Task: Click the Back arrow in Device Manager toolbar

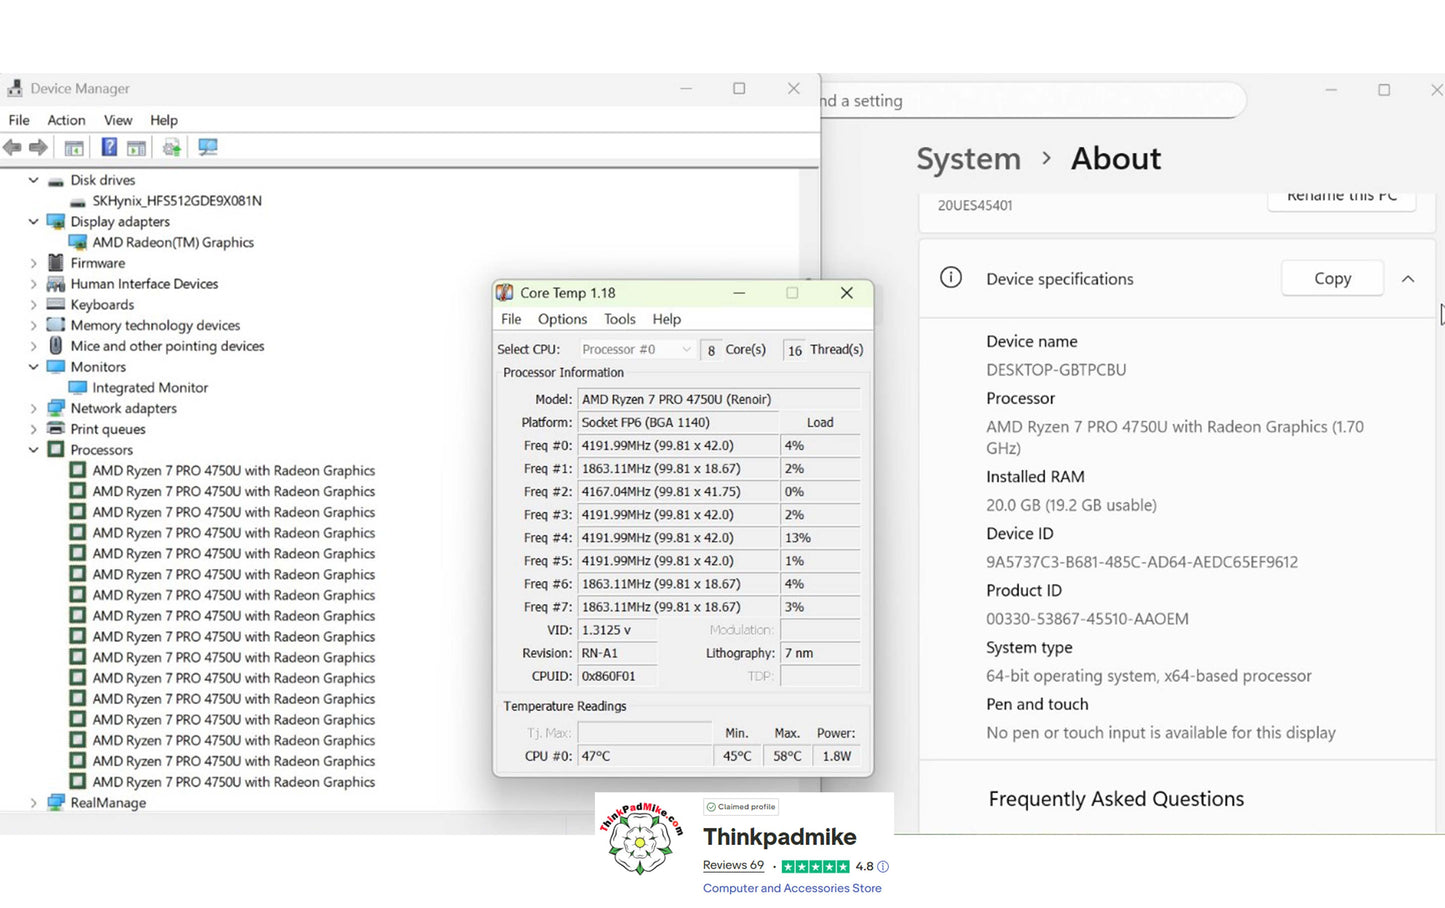Action: (12, 148)
